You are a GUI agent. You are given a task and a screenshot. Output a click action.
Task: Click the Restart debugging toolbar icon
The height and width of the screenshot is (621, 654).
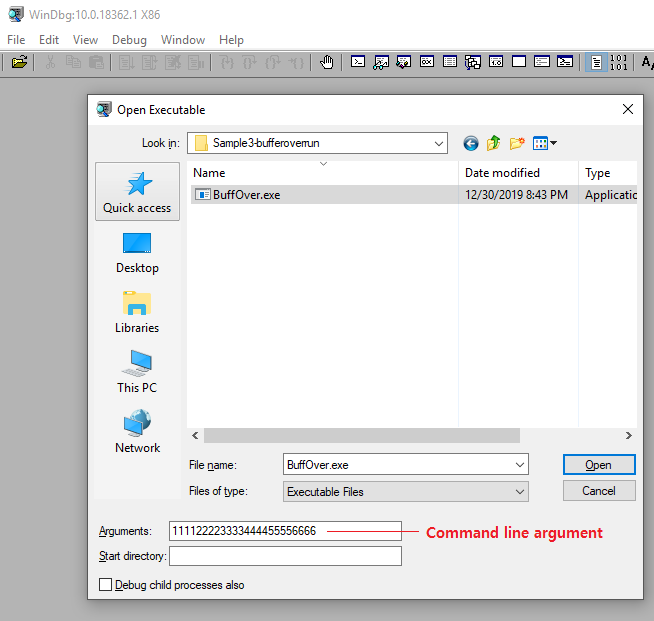pyautogui.click(x=149, y=62)
